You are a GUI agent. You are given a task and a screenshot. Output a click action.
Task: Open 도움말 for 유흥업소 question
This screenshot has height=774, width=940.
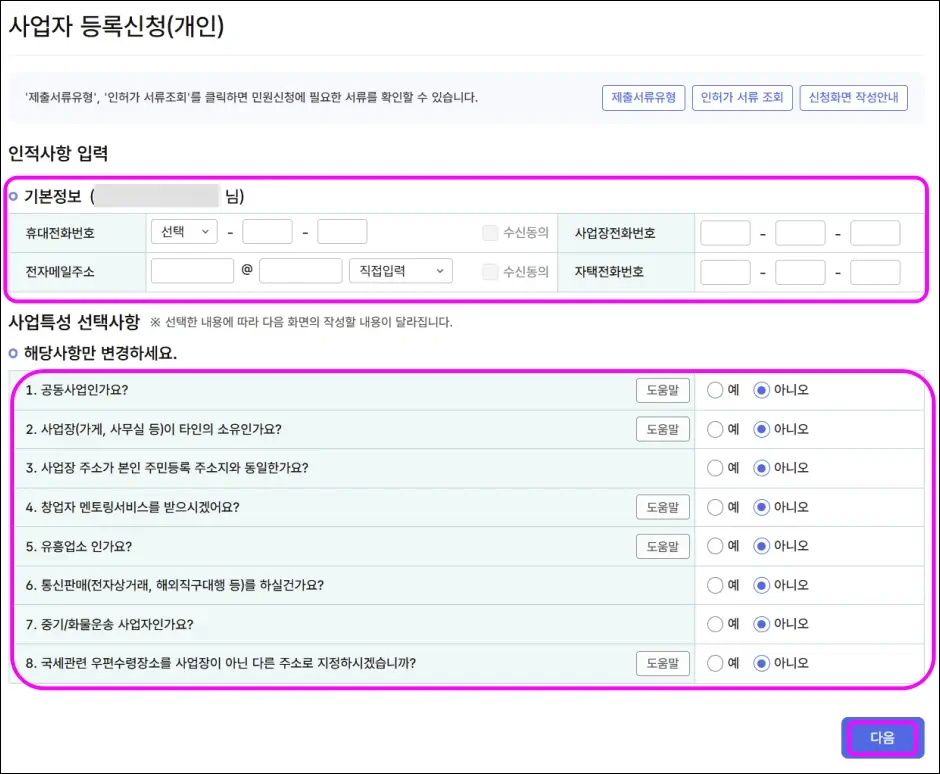click(662, 546)
